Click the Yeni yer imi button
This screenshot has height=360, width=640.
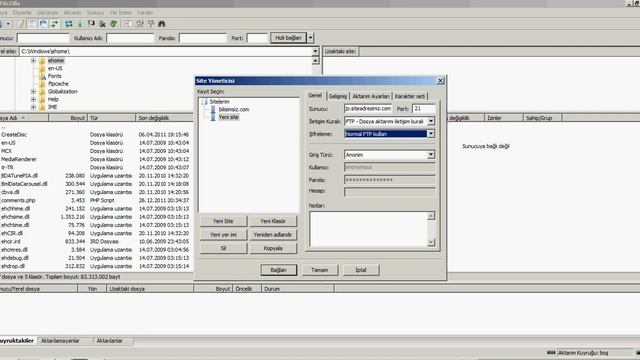point(223,235)
